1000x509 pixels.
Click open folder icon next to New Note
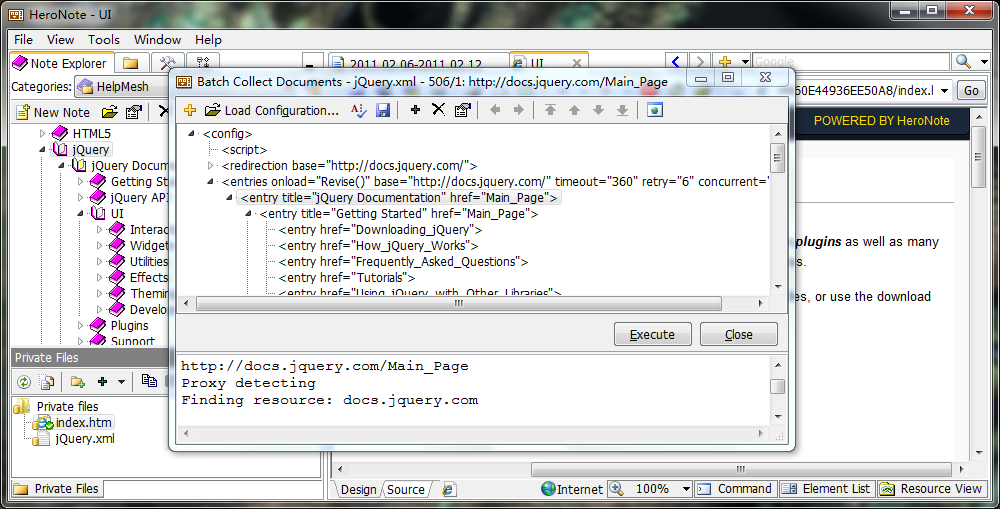[110, 112]
